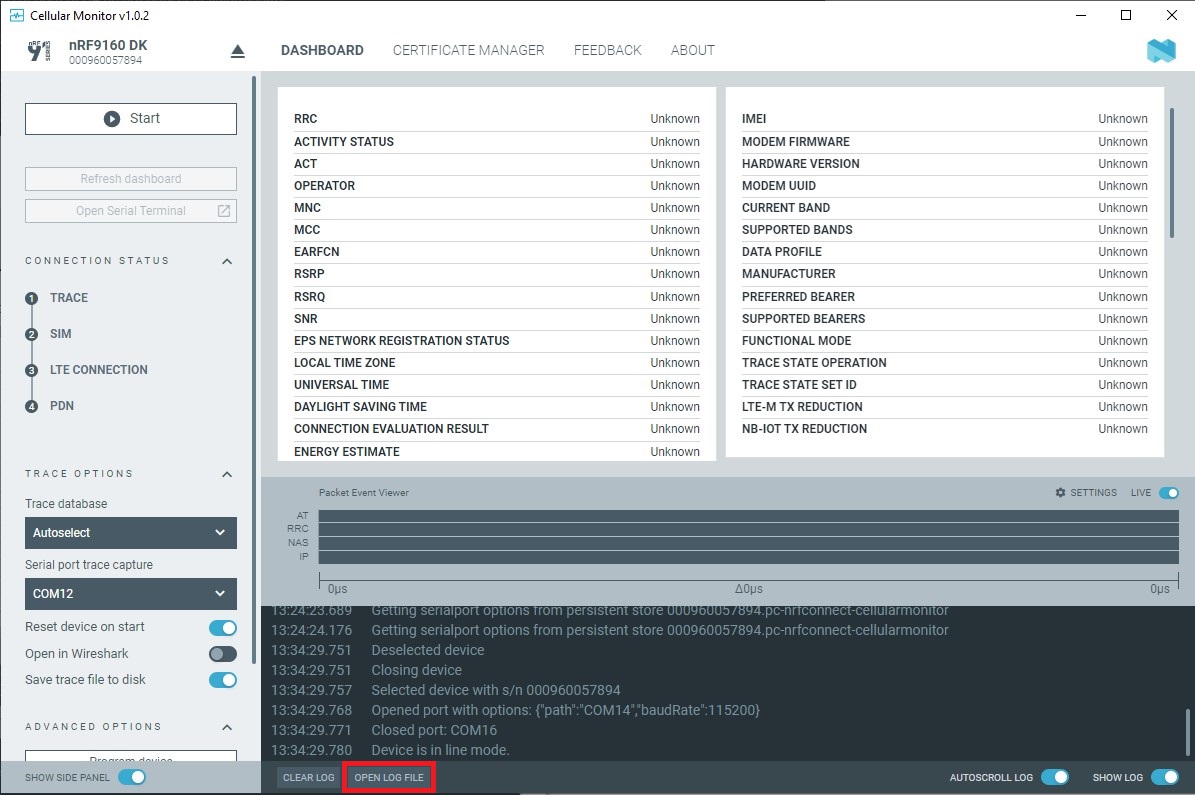The width and height of the screenshot is (1195, 795).
Task: Click the nRF9160 DK device icon
Action: click(39, 51)
